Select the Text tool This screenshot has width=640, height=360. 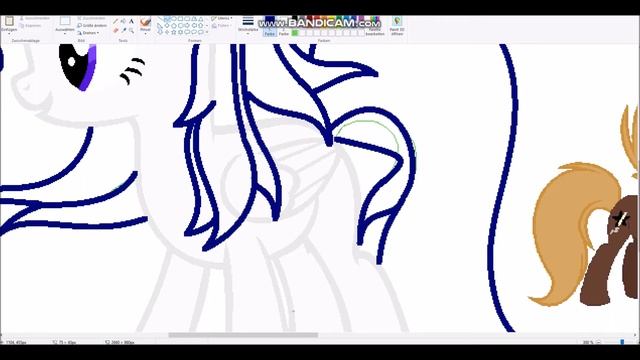point(131,21)
